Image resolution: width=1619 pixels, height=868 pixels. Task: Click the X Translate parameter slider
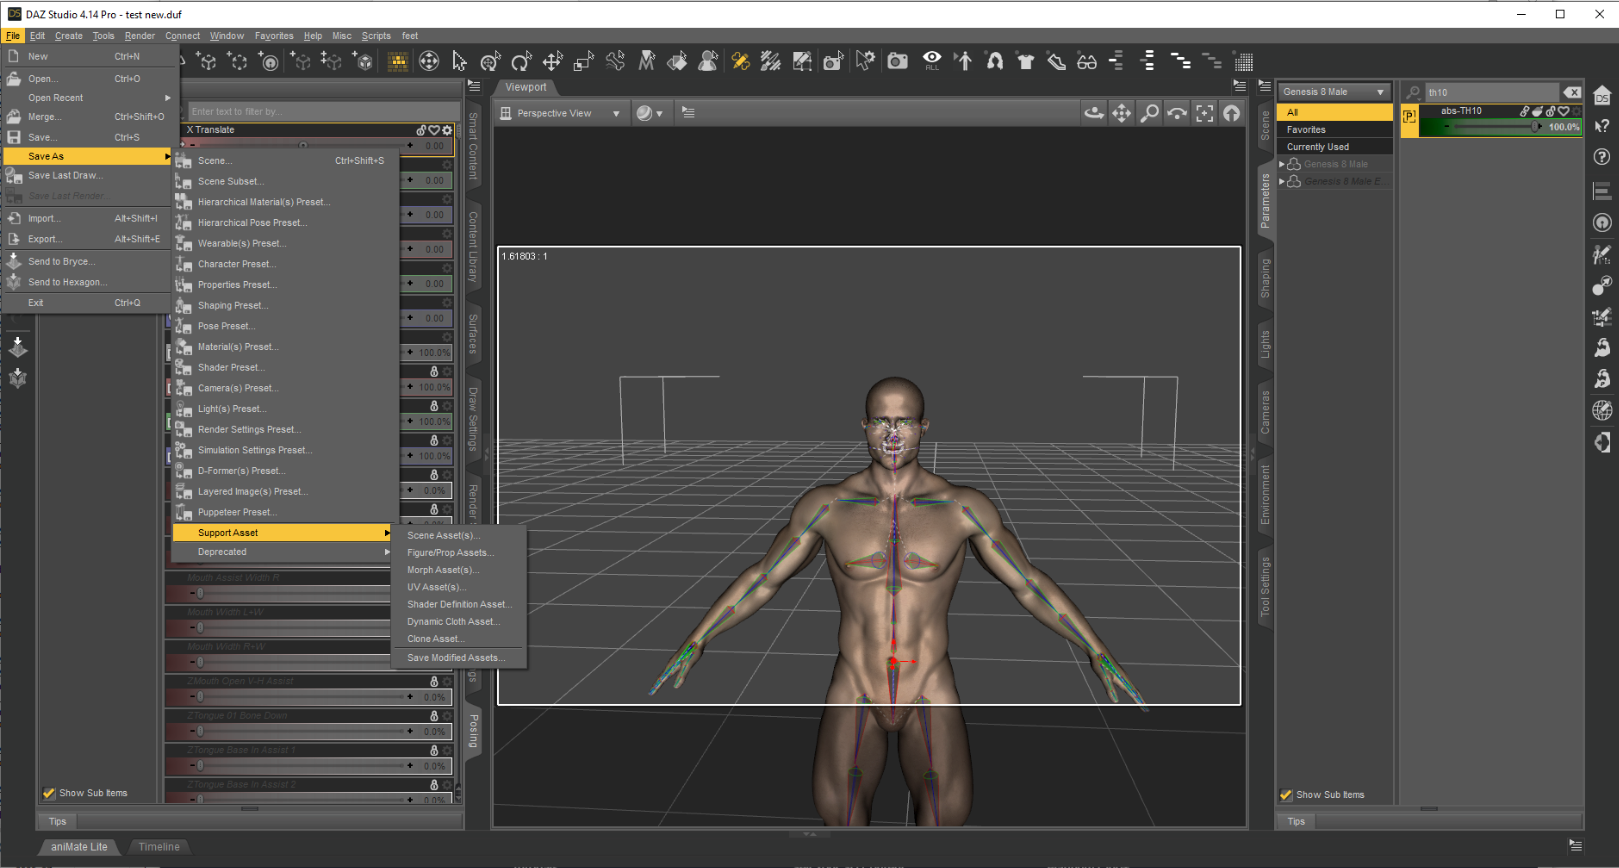pyautogui.click(x=304, y=146)
